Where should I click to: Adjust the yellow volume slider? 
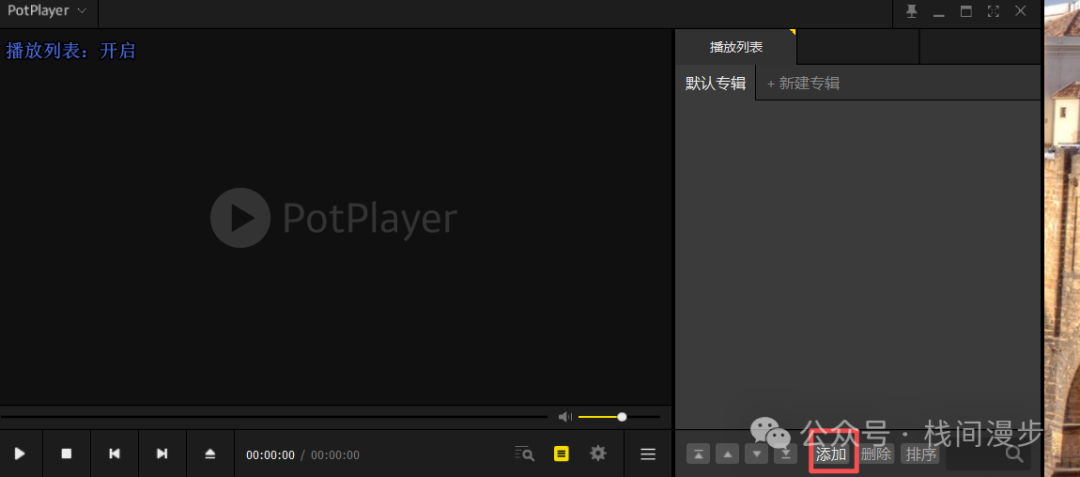click(619, 416)
